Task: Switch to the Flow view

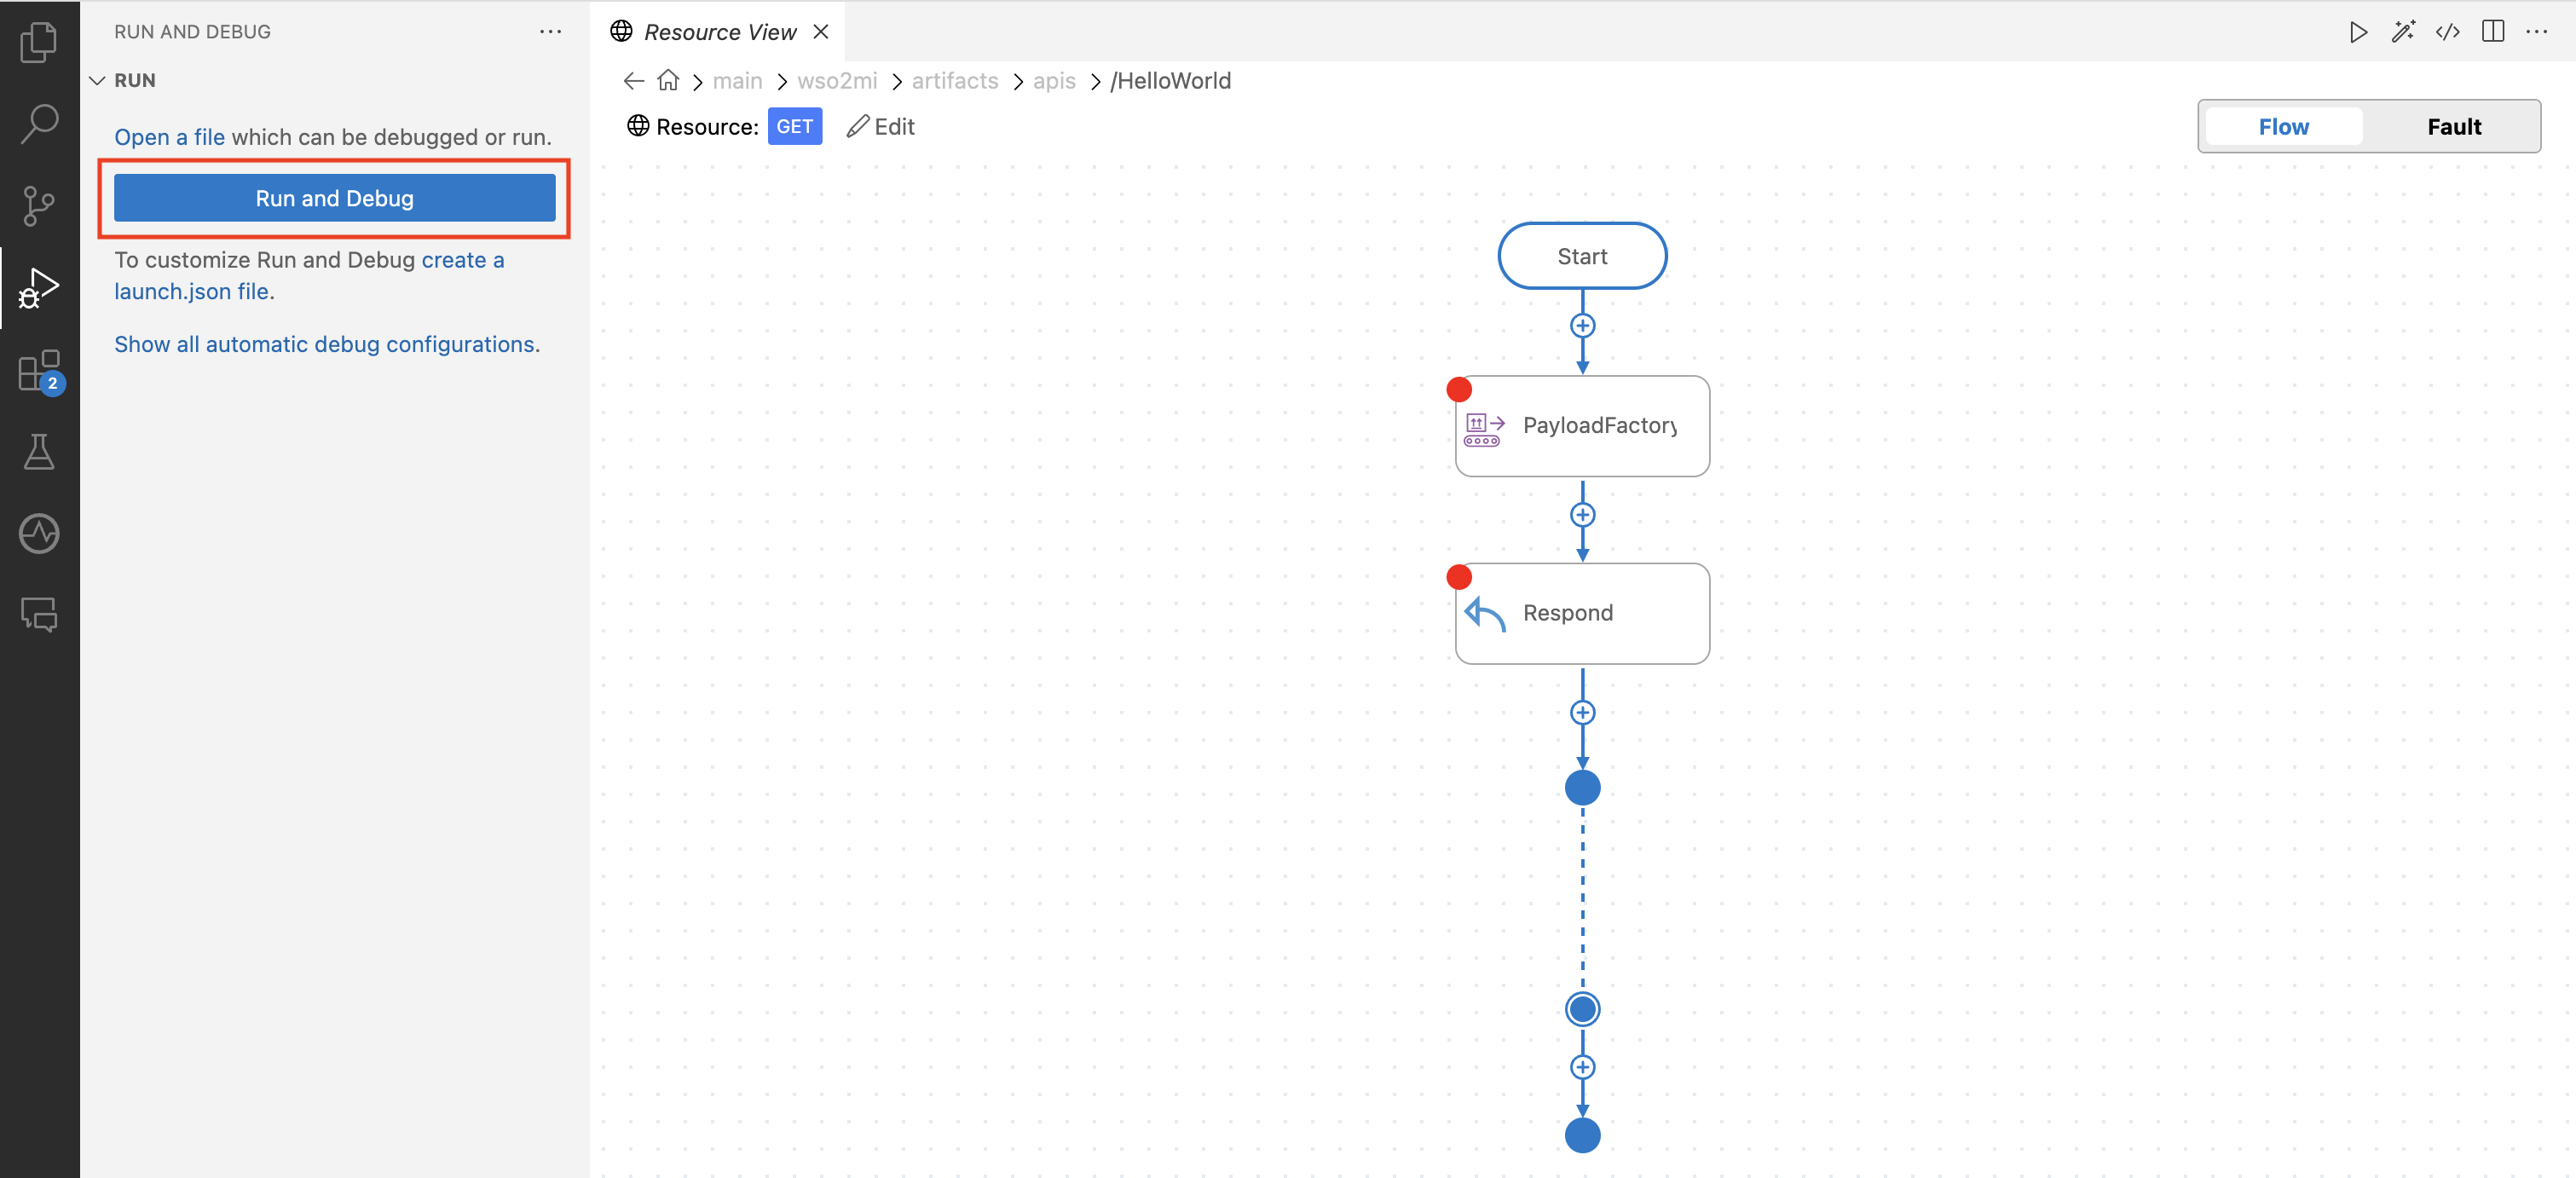Action: point(2283,127)
